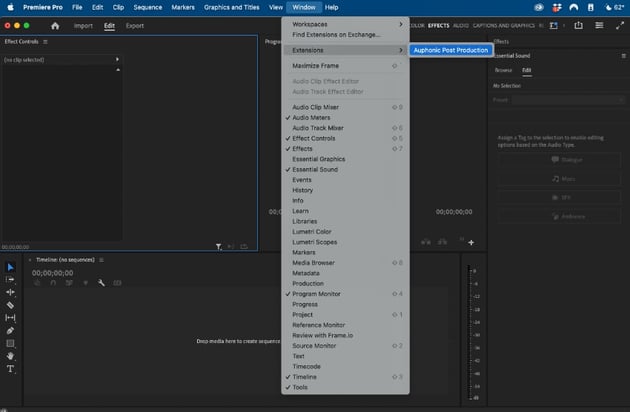This screenshot has height=412, width=630.
Task: Open the Markers menu
Action: (x=183, y=7)
